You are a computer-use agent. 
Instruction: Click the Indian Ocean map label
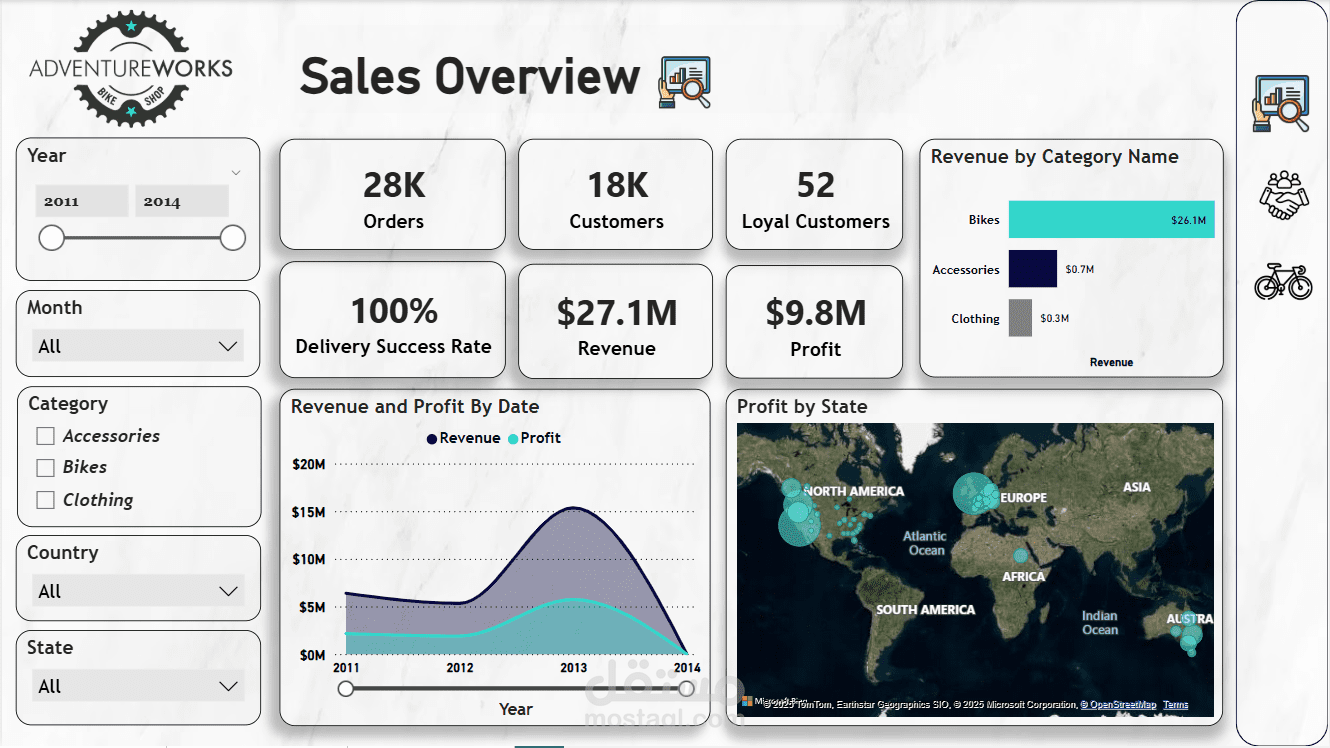(1100, 622)
